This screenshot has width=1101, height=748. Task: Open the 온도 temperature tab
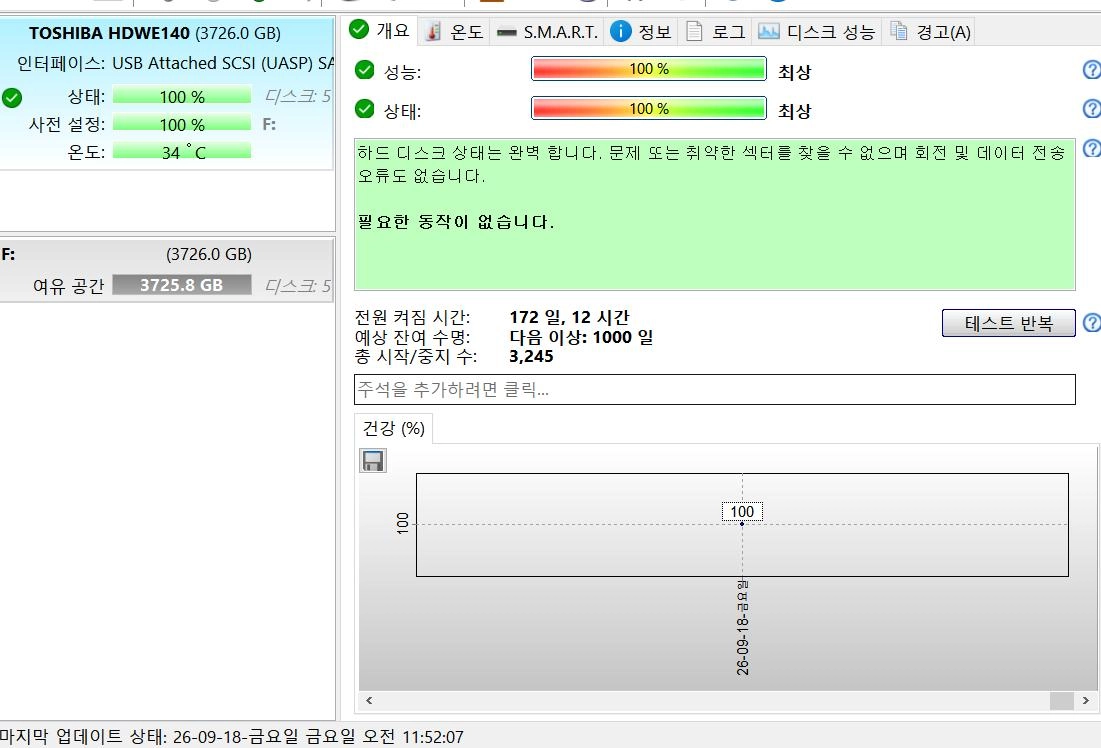(455, 32)
